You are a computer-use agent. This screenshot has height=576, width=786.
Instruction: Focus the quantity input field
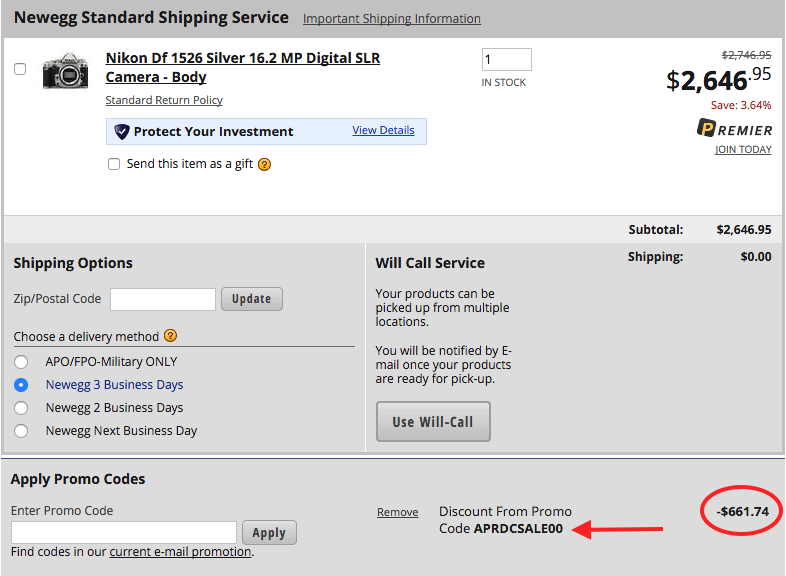pos(506,60)
